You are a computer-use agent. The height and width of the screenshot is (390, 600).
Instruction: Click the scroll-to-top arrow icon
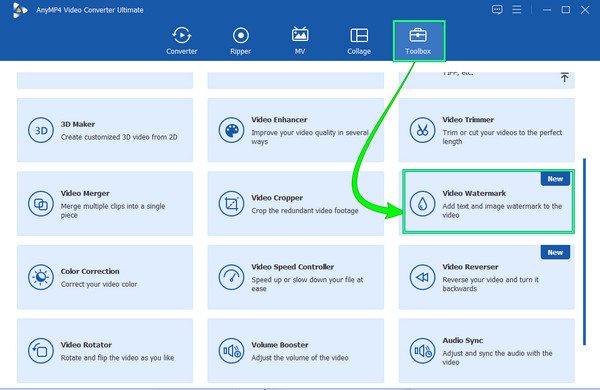point(564,77)
